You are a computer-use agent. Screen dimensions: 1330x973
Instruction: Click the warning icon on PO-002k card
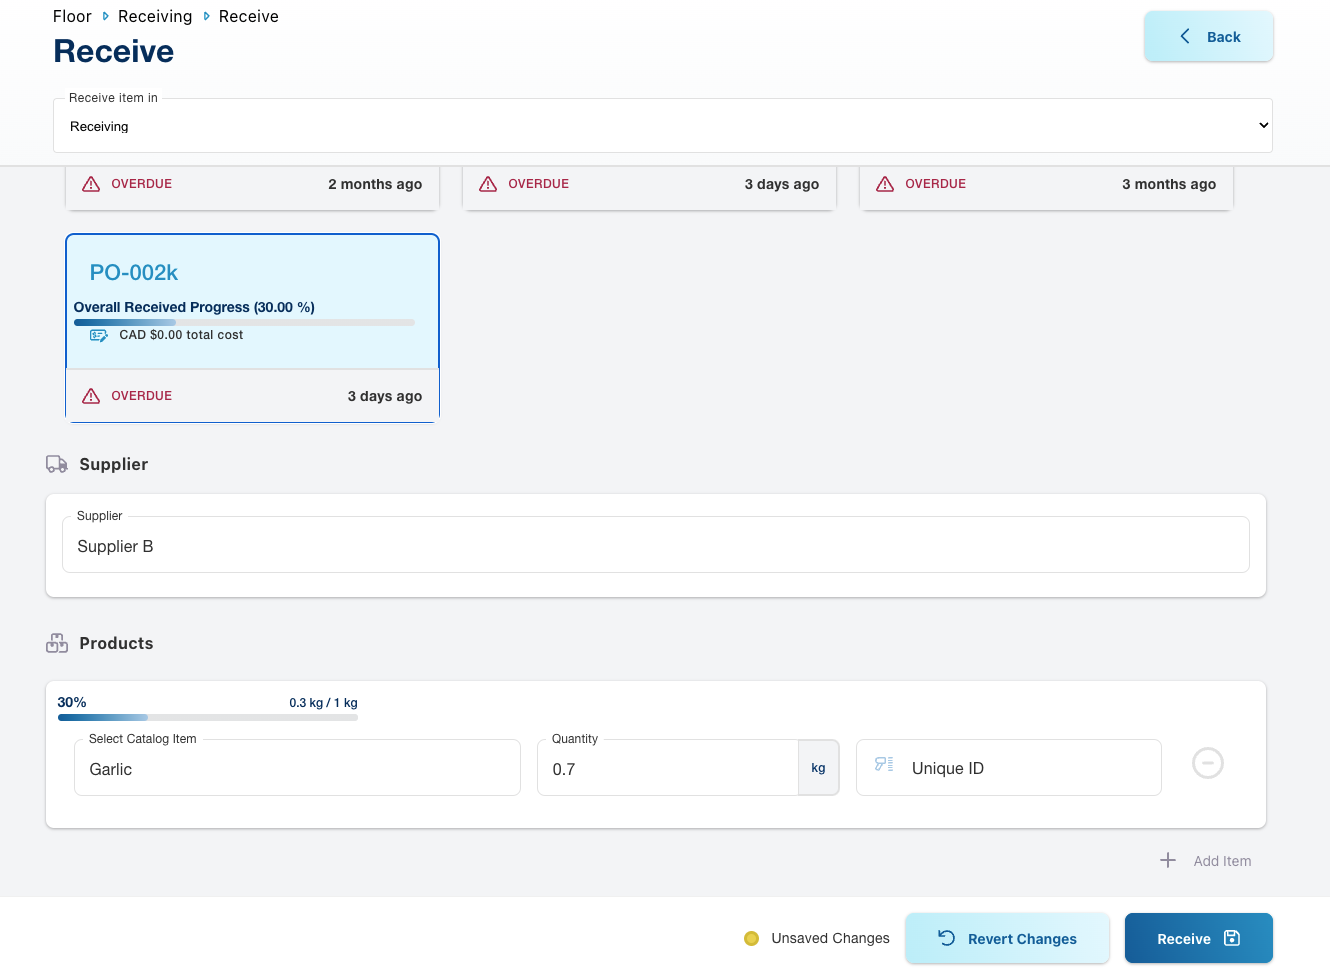pos(91,396)
